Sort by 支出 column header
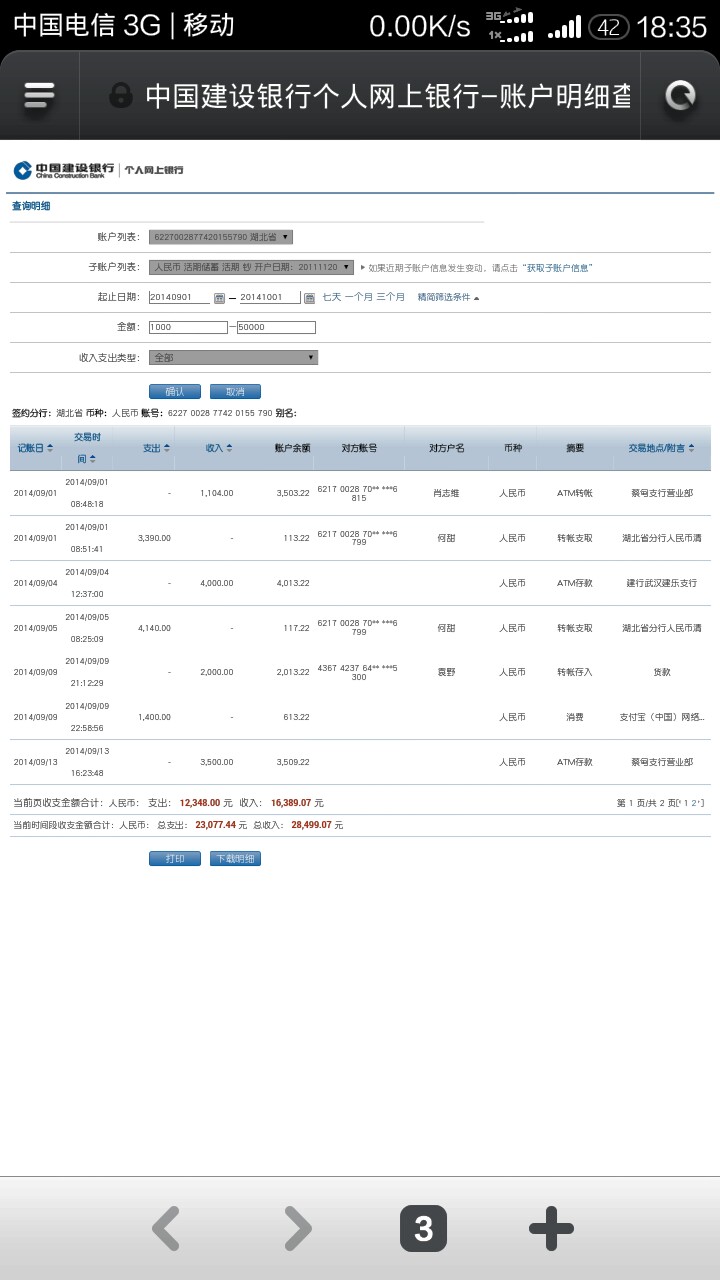This screenshot has height=1280, width=720. [x=156, y=448]
